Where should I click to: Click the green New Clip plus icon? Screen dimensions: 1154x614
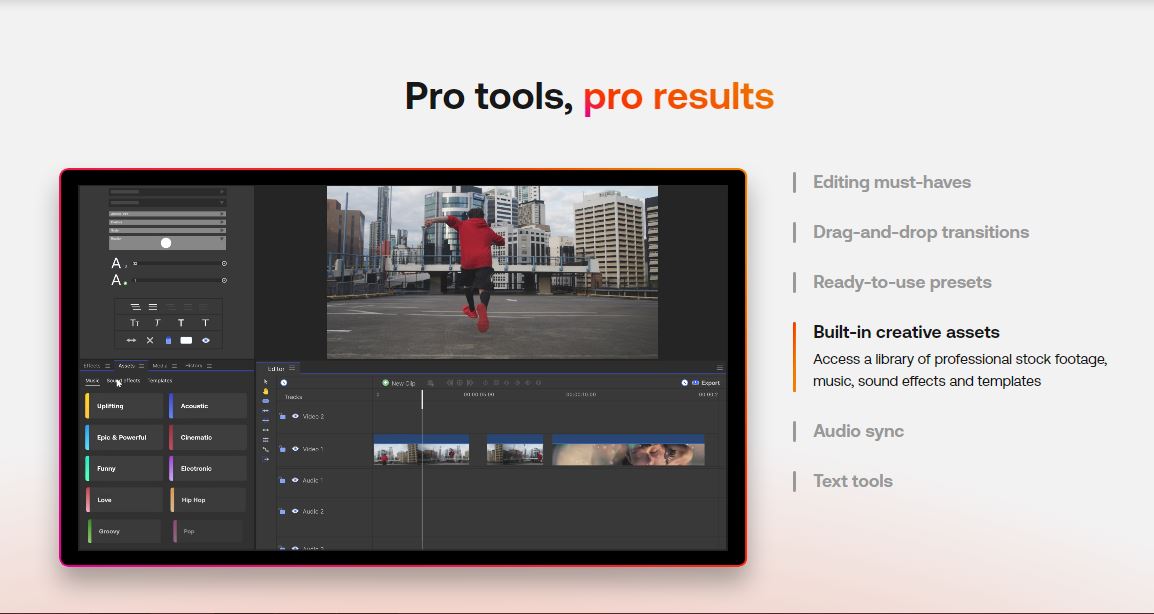tap(385, 383)
